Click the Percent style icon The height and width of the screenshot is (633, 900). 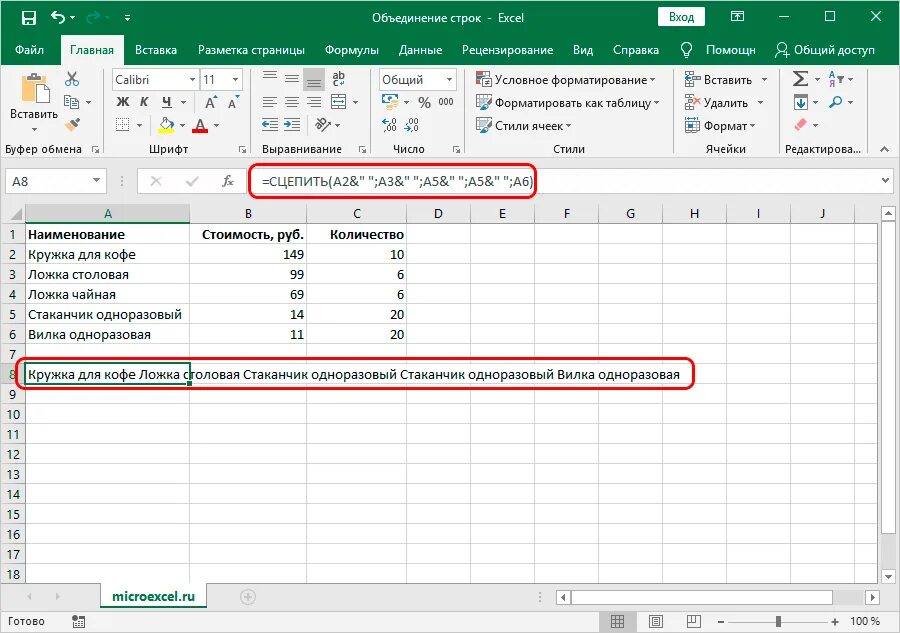pyautogui.click(x=424, y=102)
